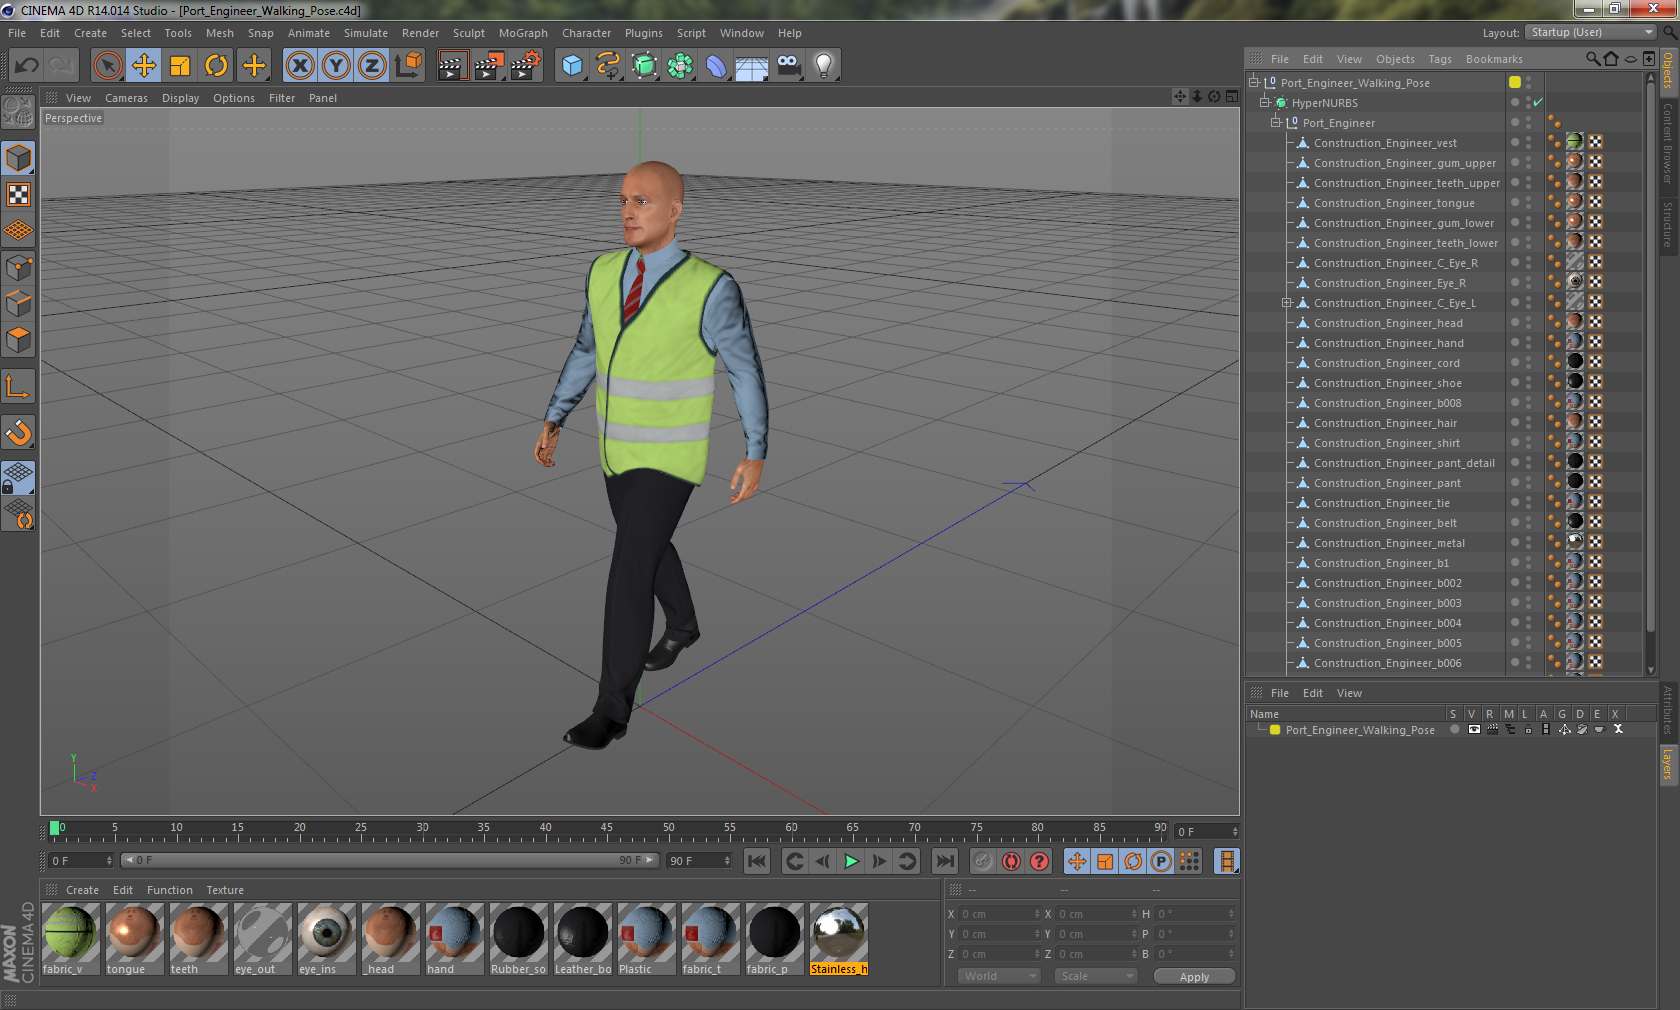This screenshot has height=1010, width=1680.
Task: Toggle the Z-axis lock
Action: 372,66
